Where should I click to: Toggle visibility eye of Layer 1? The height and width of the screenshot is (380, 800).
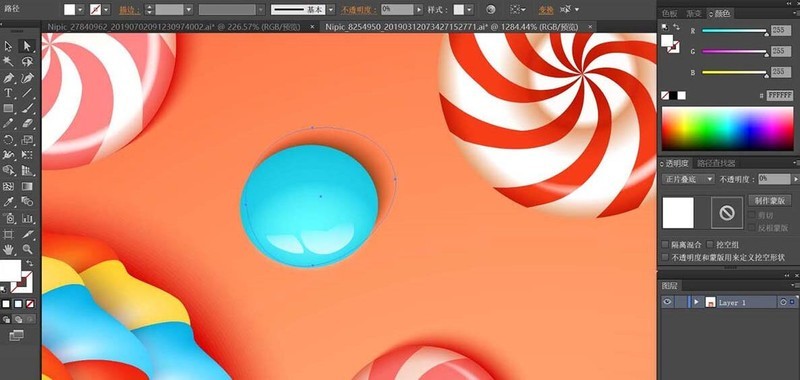[667, 302]
